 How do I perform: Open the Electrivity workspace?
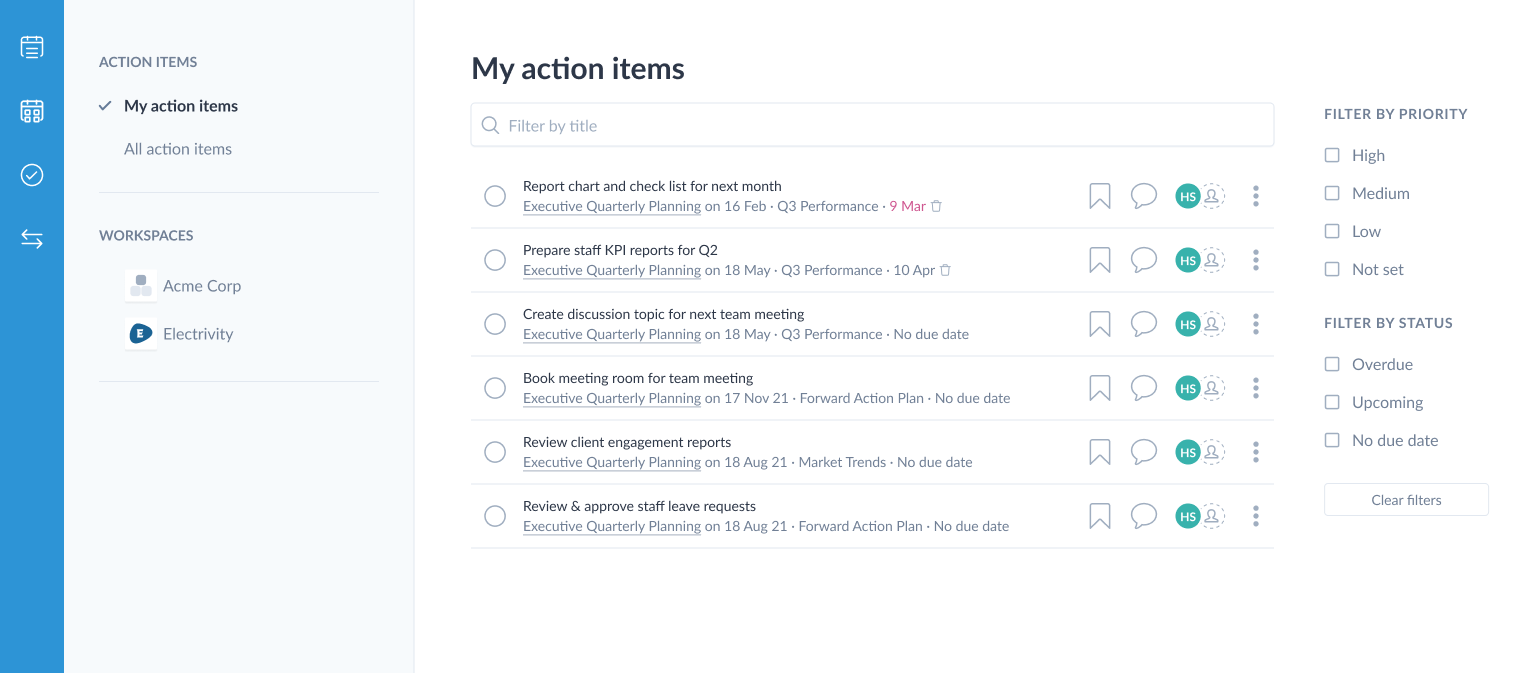point(198,334)
